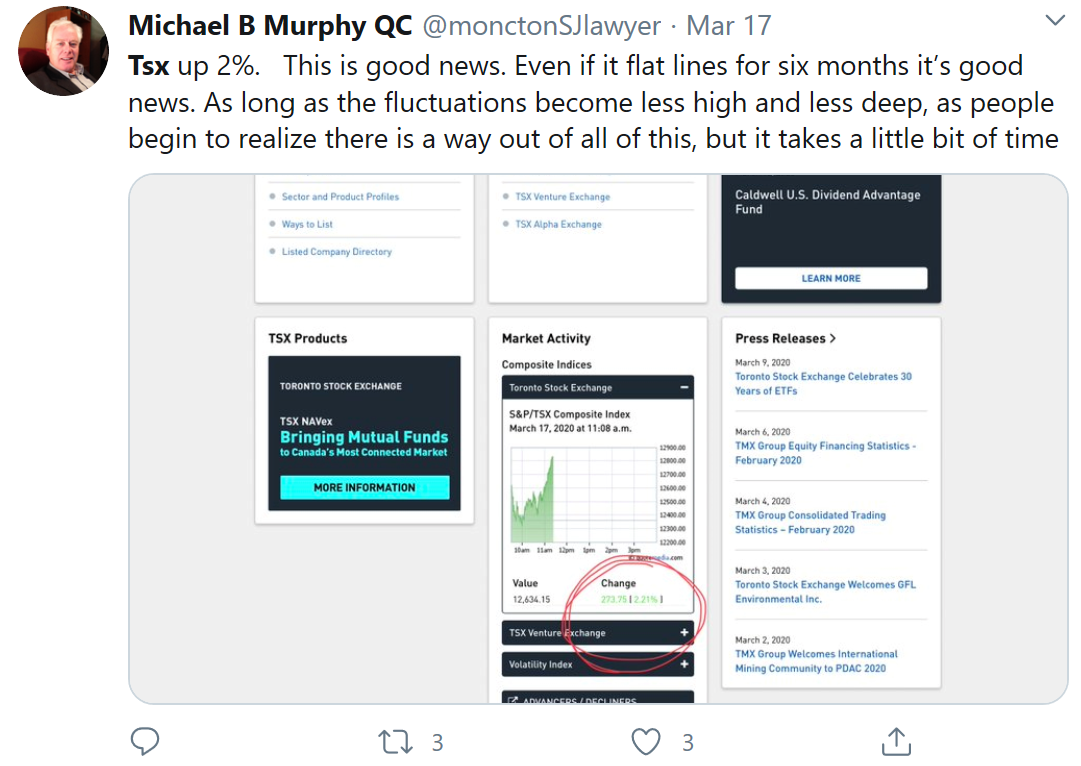Open the tweet options chevron

pos(1055,21)
